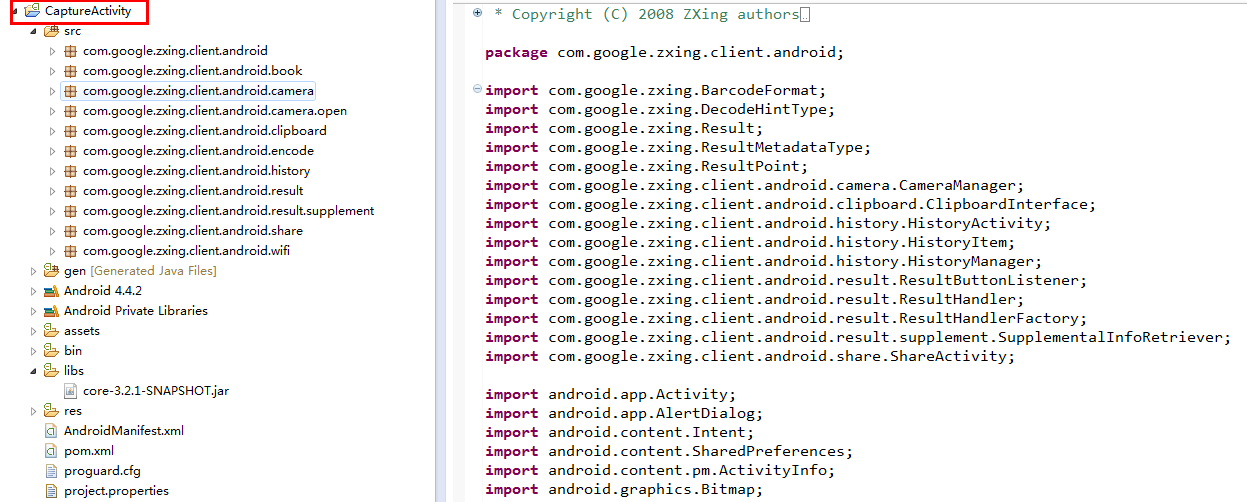Expand the camera.open package arrow

(x=53, y=111)
